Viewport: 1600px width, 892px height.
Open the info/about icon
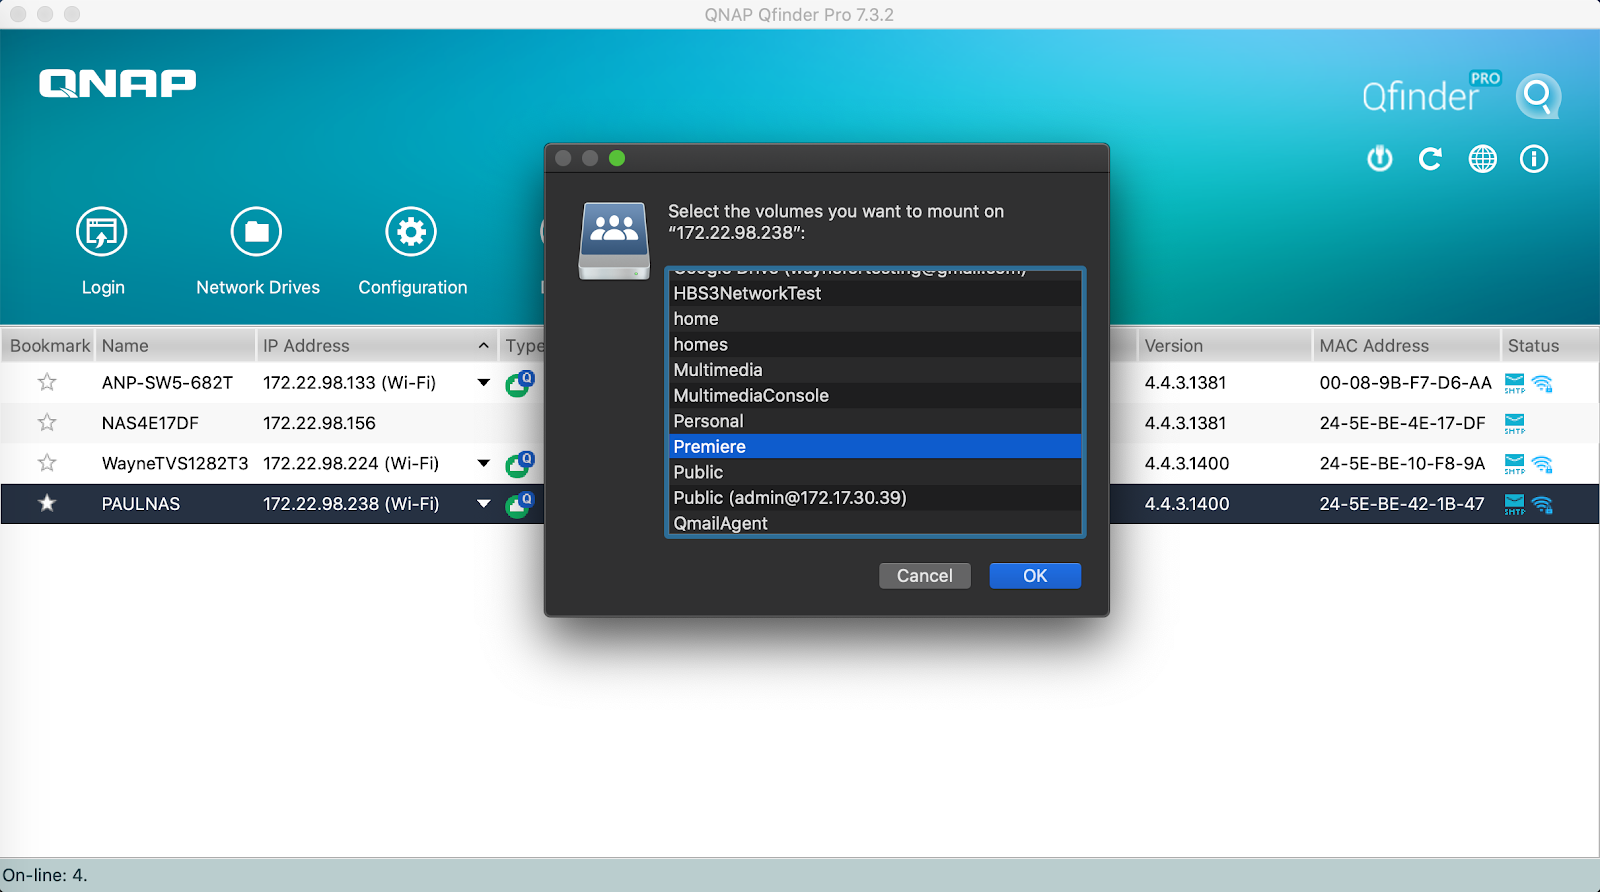pos(1534,158)
